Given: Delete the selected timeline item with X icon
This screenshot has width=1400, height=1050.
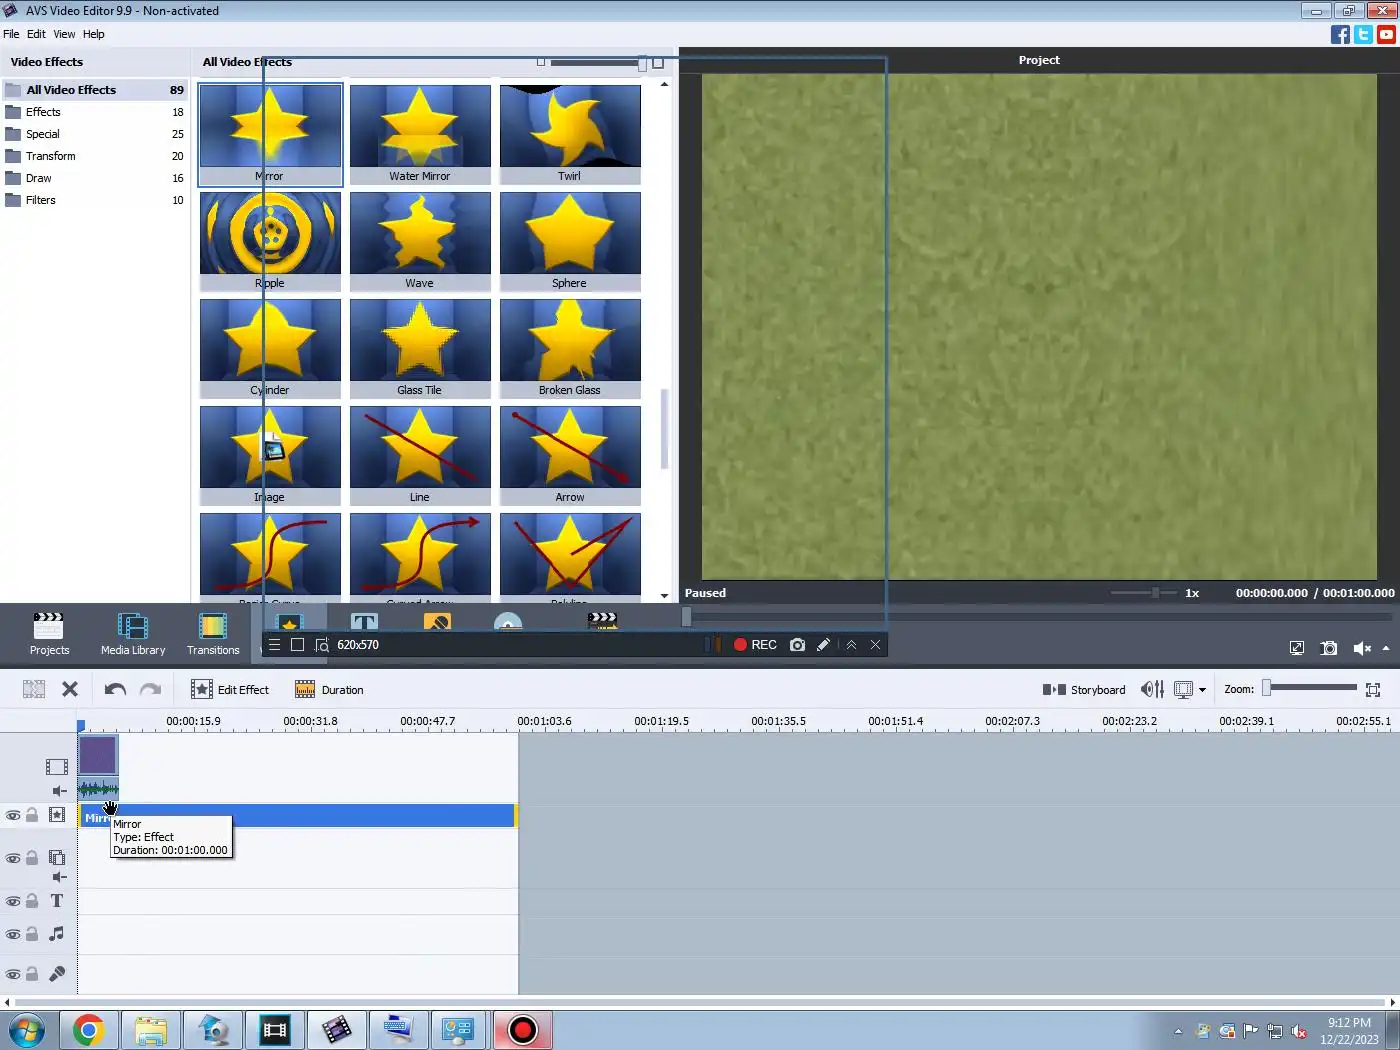Looking at the screenshot, I should (70, 689).
